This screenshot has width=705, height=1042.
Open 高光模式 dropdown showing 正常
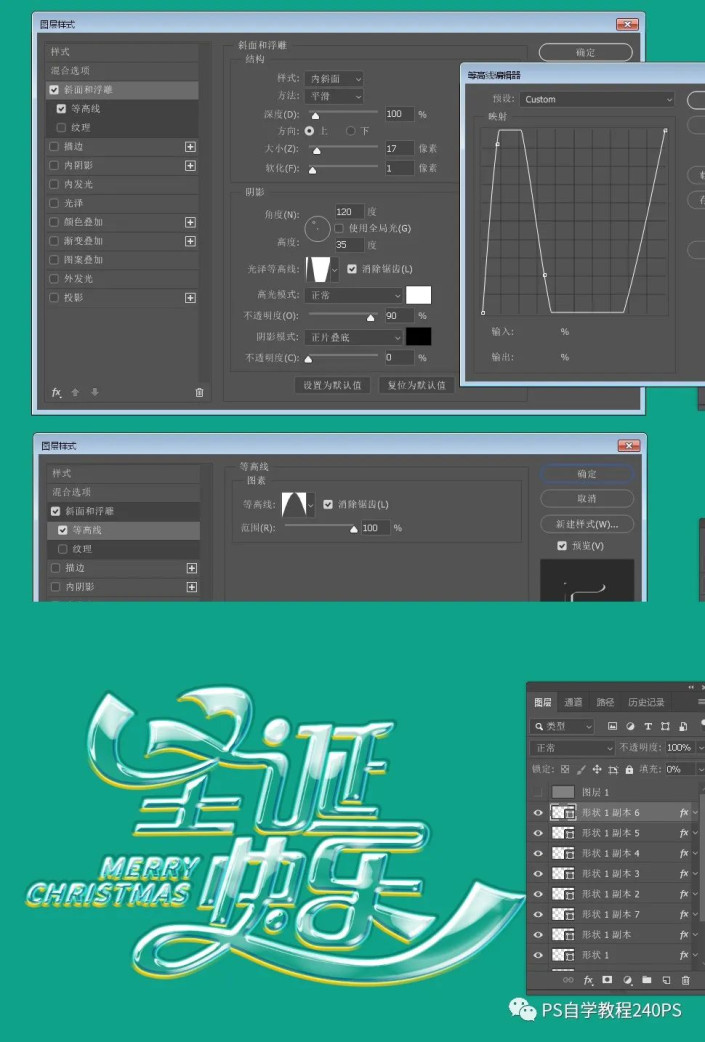[353, 295]
